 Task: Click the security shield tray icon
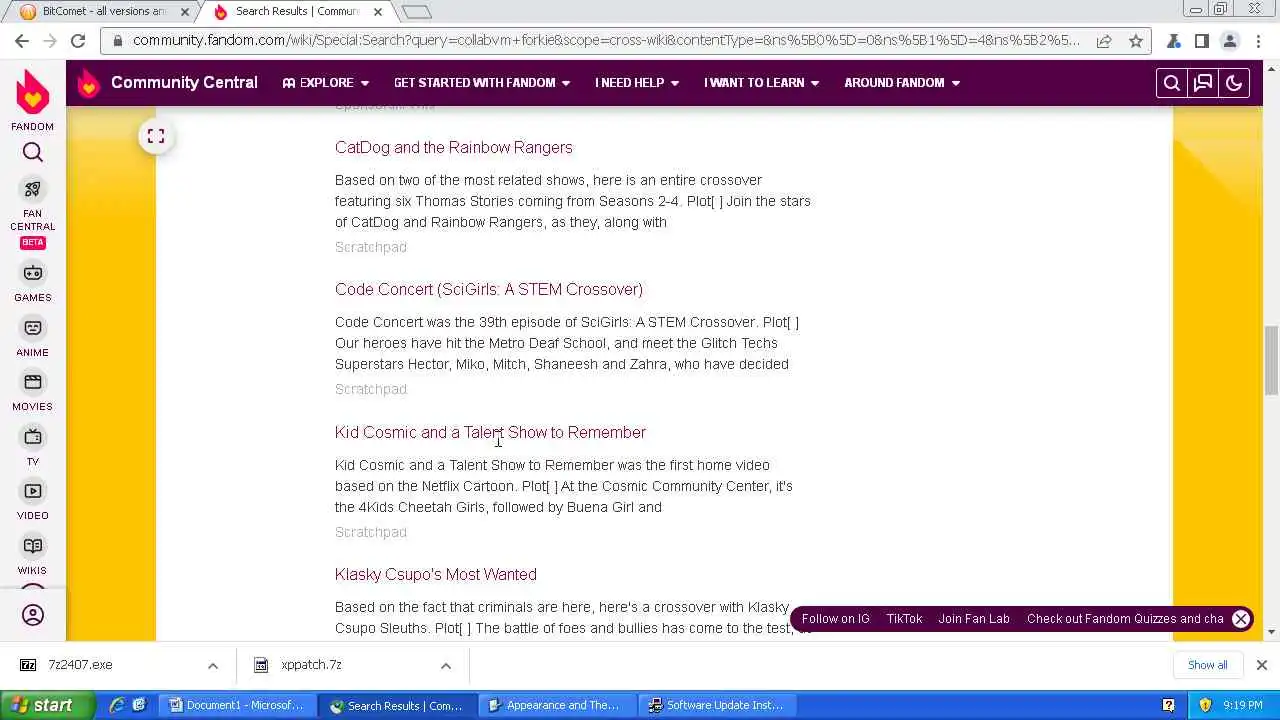tap(1205, 705)
